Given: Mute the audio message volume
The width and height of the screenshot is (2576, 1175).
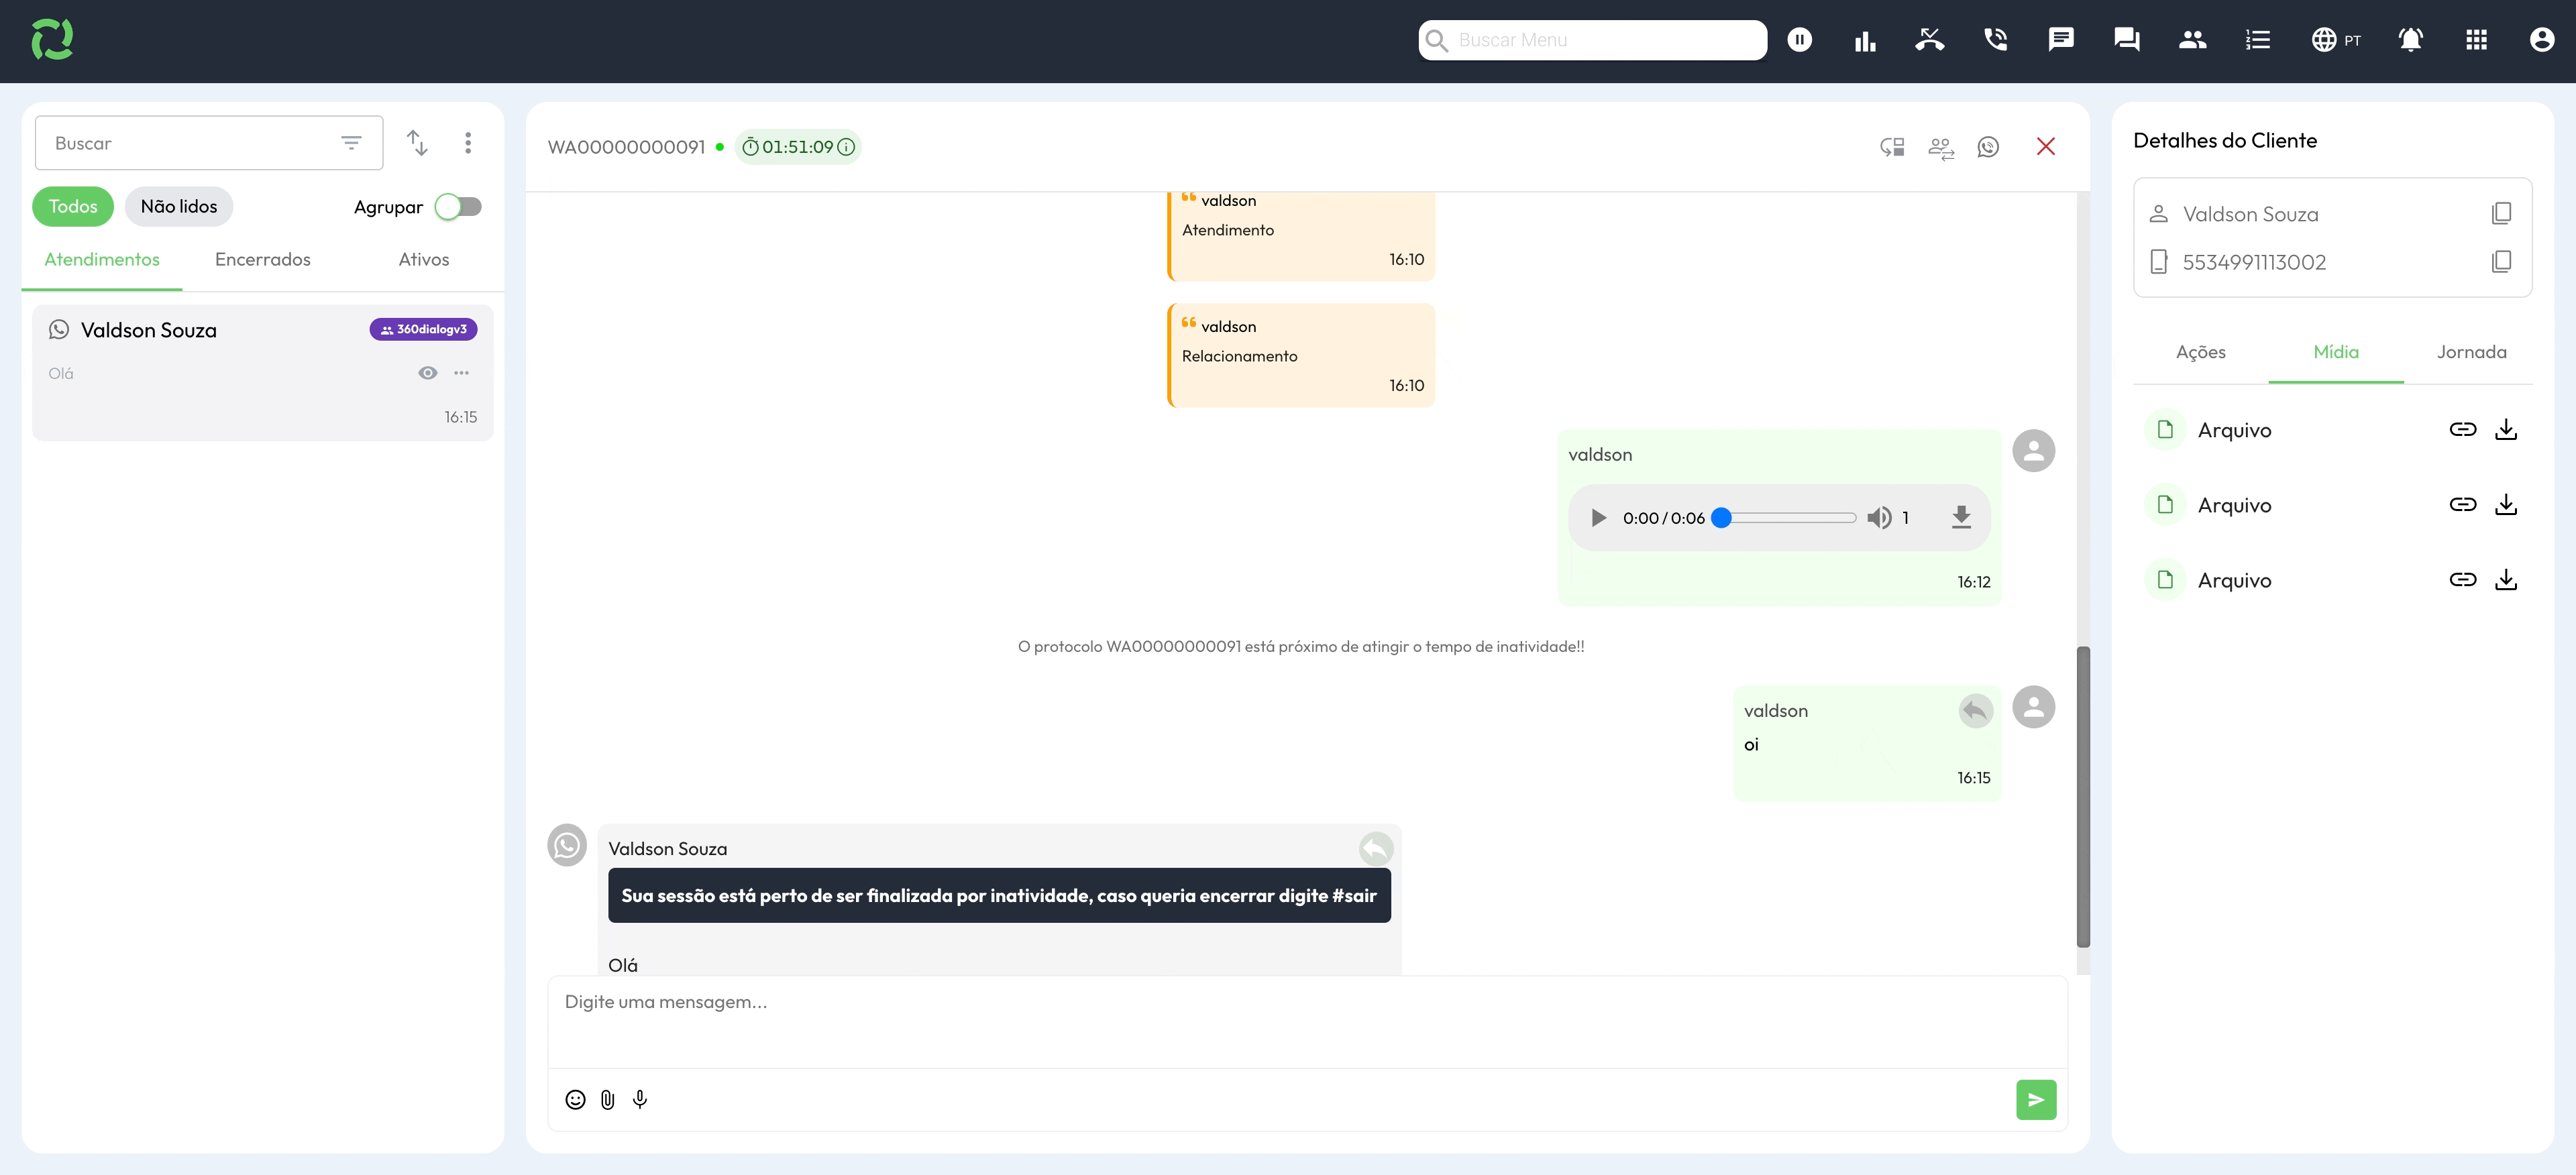Looking at the screenshot, I should (1880, 518).
